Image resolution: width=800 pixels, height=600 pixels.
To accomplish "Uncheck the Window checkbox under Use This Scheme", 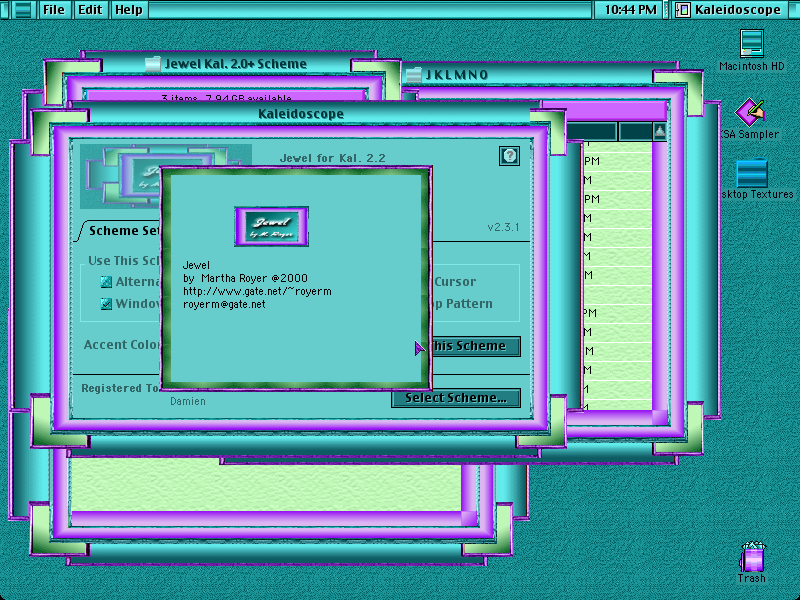I will (106, 304).
